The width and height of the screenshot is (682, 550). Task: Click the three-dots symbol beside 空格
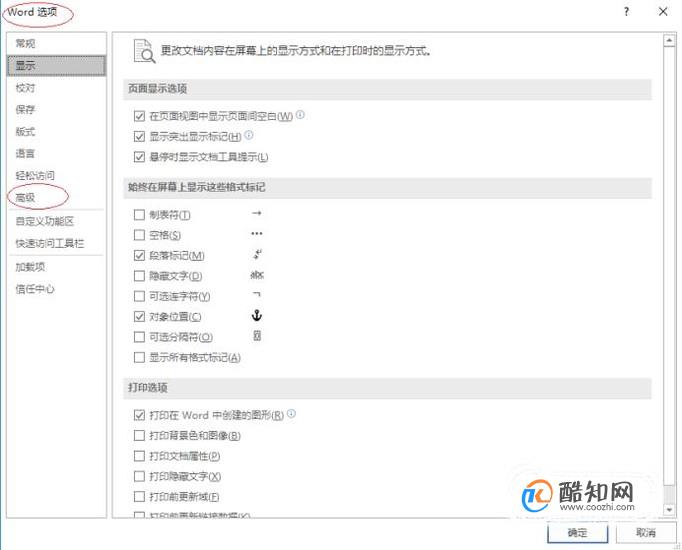(257, 233)
